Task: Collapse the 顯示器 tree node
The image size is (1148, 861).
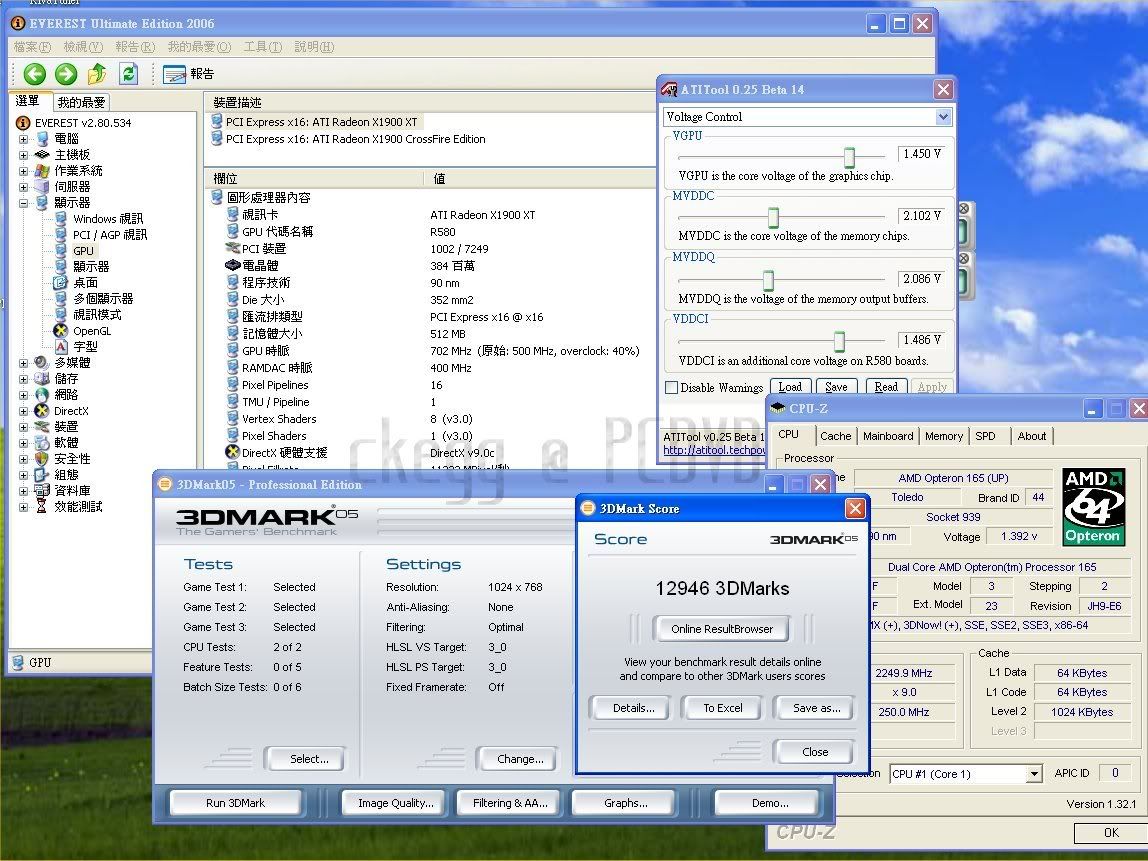Action: [x=23, y=203]
